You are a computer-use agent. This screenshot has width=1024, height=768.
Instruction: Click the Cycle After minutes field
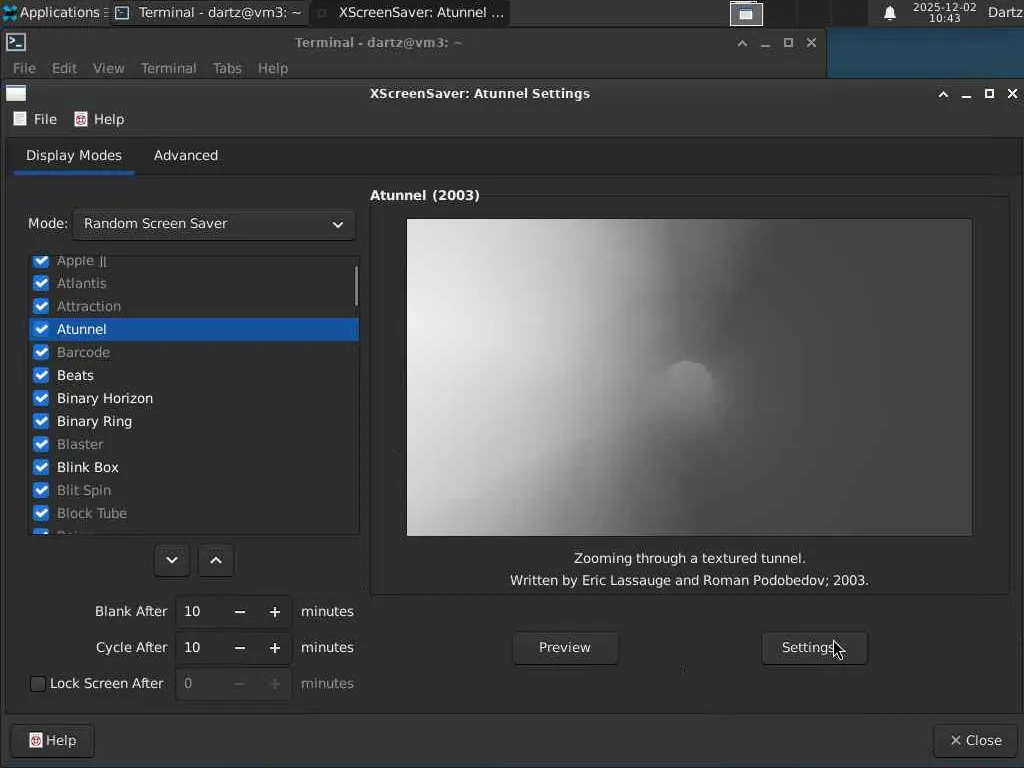tap(200, 648)
